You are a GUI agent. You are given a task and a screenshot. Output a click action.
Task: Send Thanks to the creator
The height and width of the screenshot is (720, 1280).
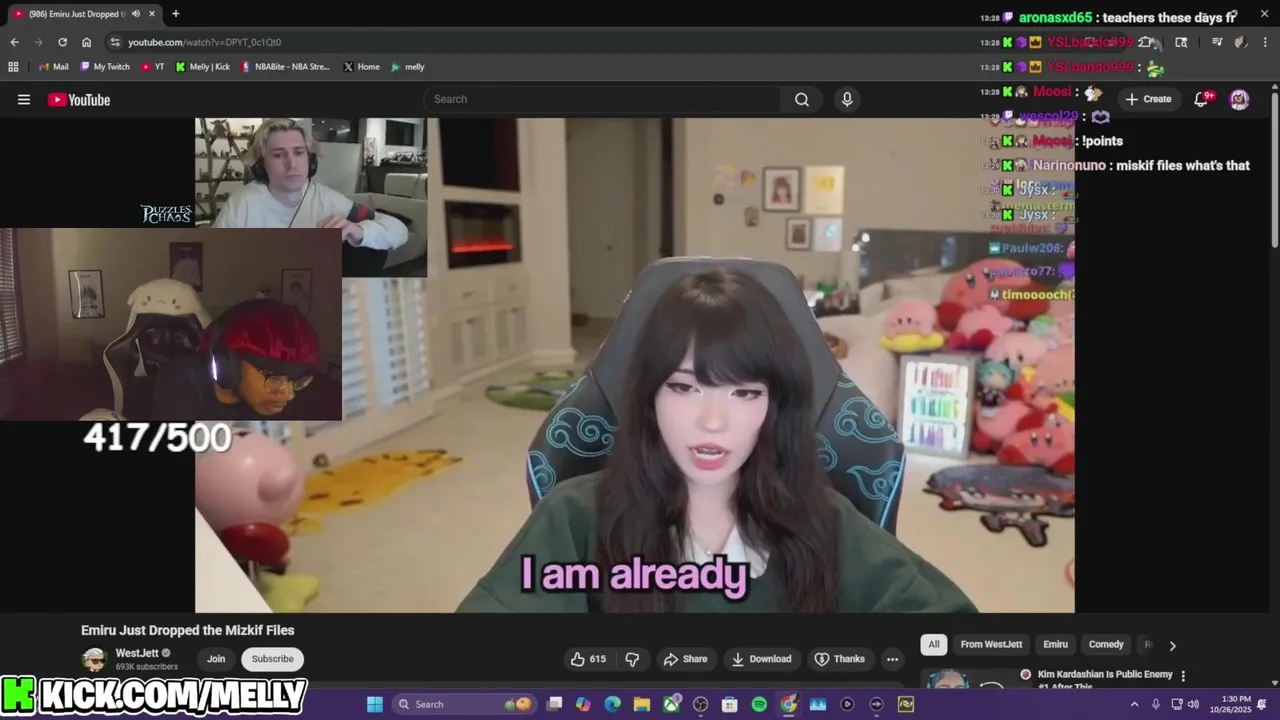pyautogui.click(x=839, y=659)
